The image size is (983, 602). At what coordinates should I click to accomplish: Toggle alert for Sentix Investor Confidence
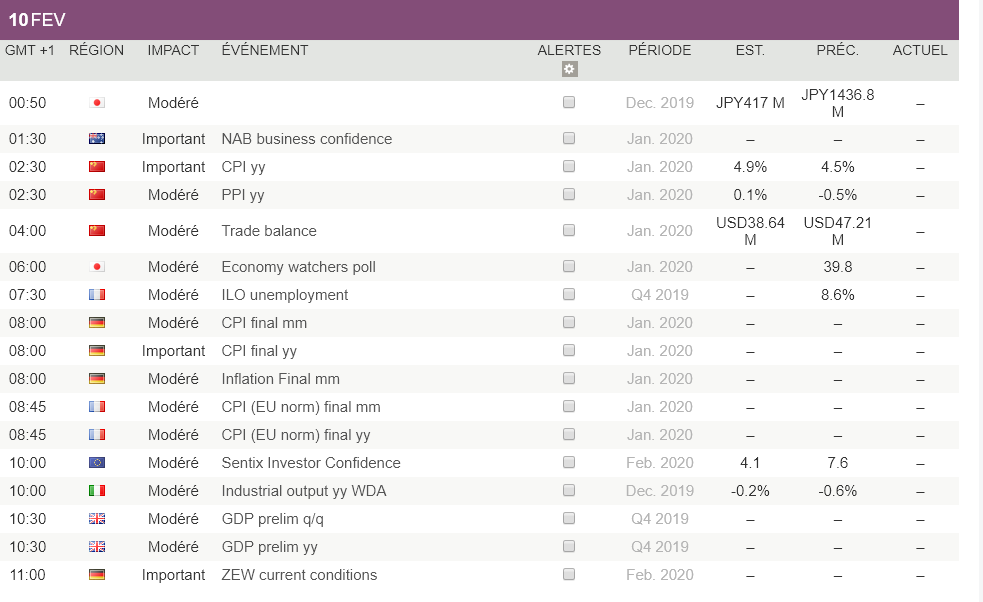pyautogui.click(x=569, y=463)
